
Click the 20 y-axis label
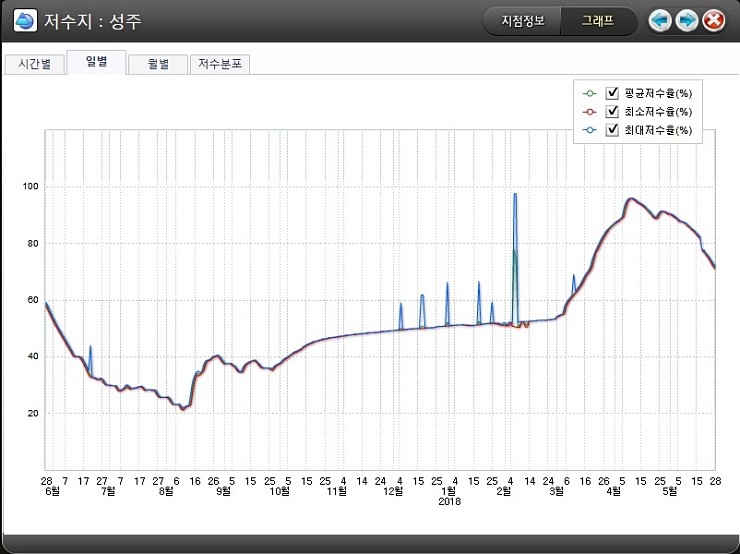click(33, 413)
